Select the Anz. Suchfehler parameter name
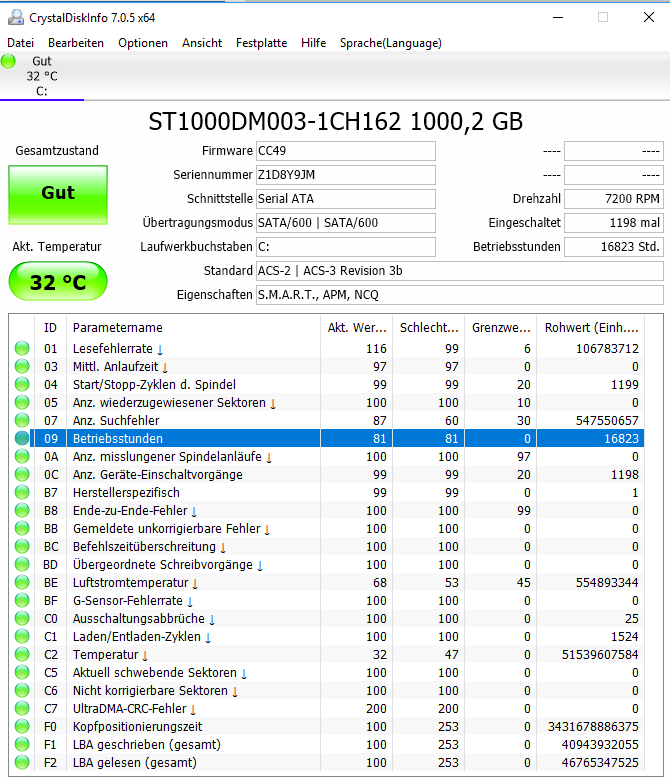This screenshot has height=778, width=670. (116, 420)
